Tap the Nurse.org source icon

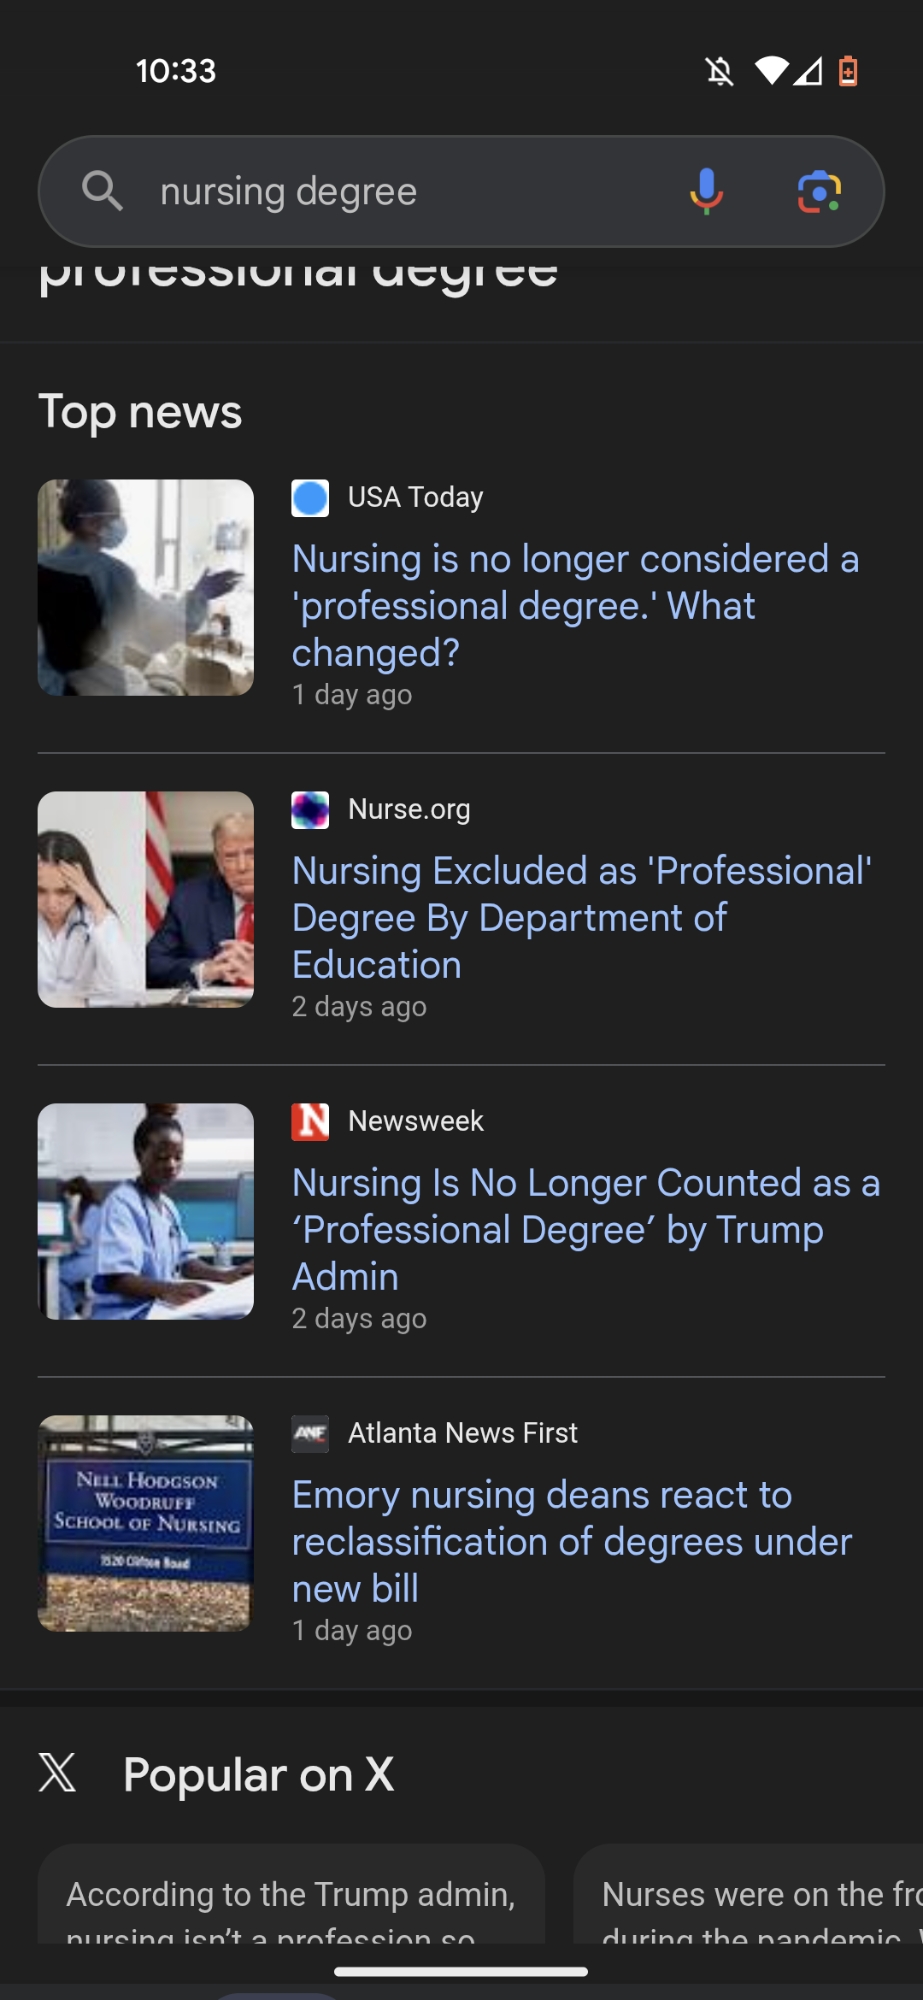pyautogui.click(x=310, y=810)
